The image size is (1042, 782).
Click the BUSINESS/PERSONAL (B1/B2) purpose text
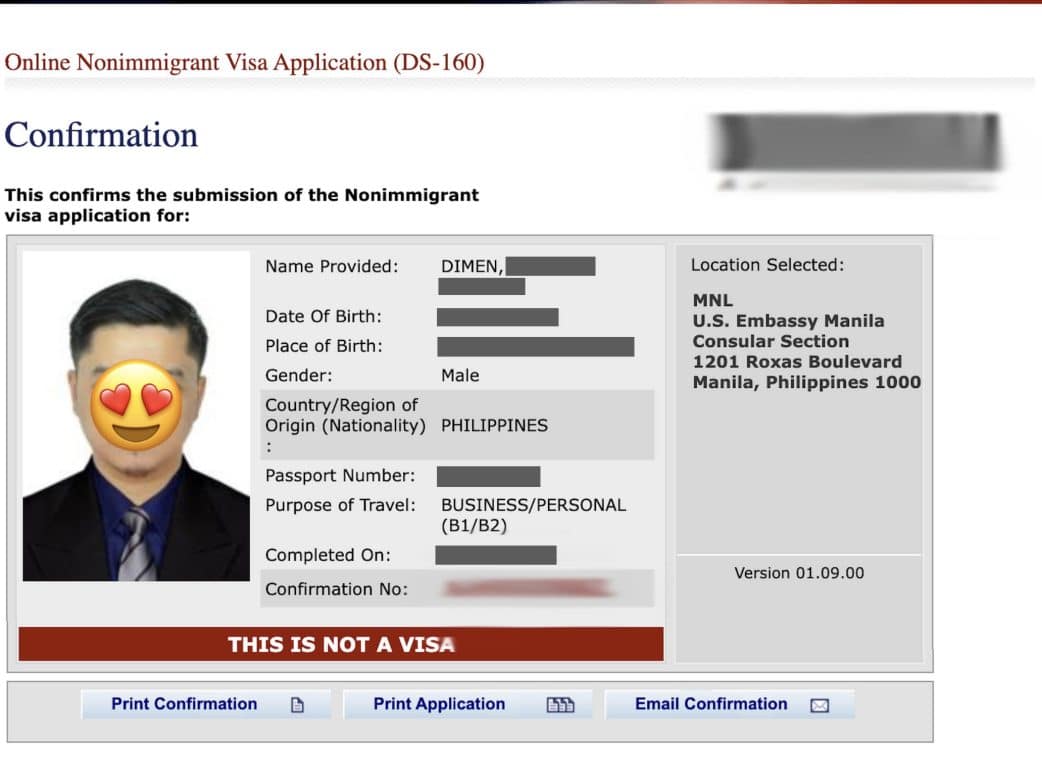click(533, 515)
